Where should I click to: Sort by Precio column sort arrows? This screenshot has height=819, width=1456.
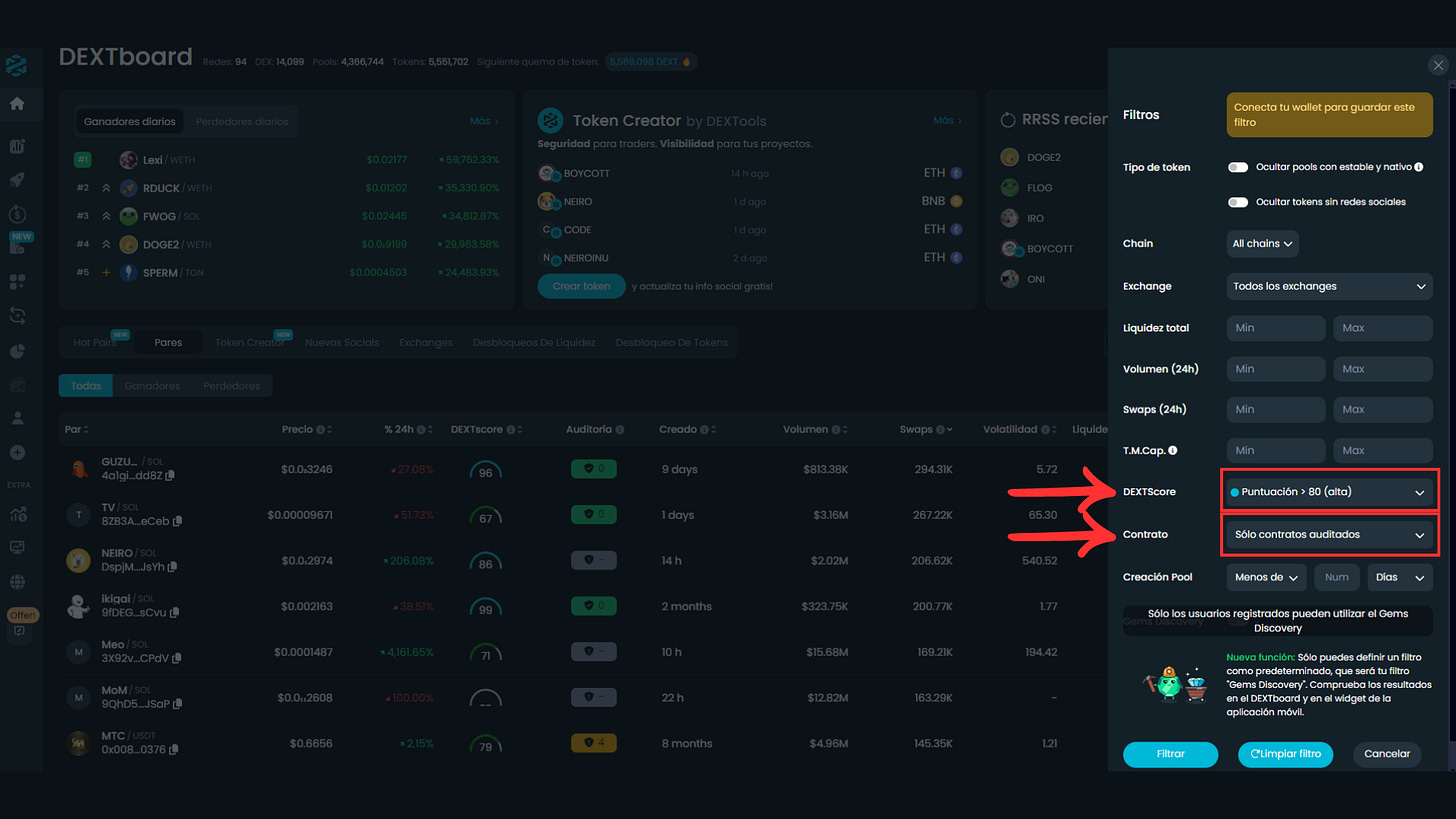330,430
